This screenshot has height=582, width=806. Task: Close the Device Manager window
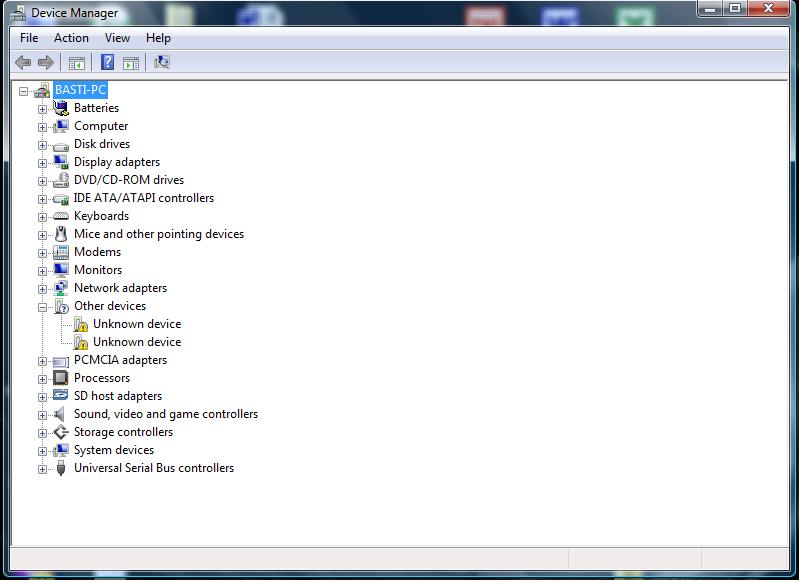pyautogui.click(x=768, y=9)
